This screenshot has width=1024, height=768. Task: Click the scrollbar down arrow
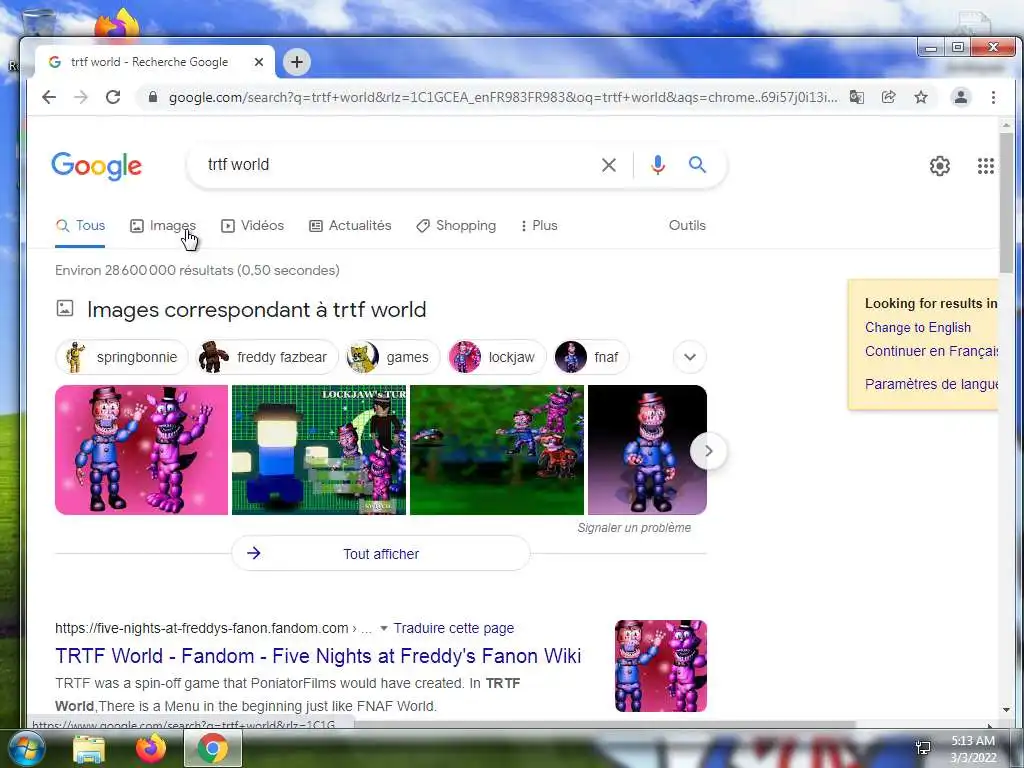1006,710
